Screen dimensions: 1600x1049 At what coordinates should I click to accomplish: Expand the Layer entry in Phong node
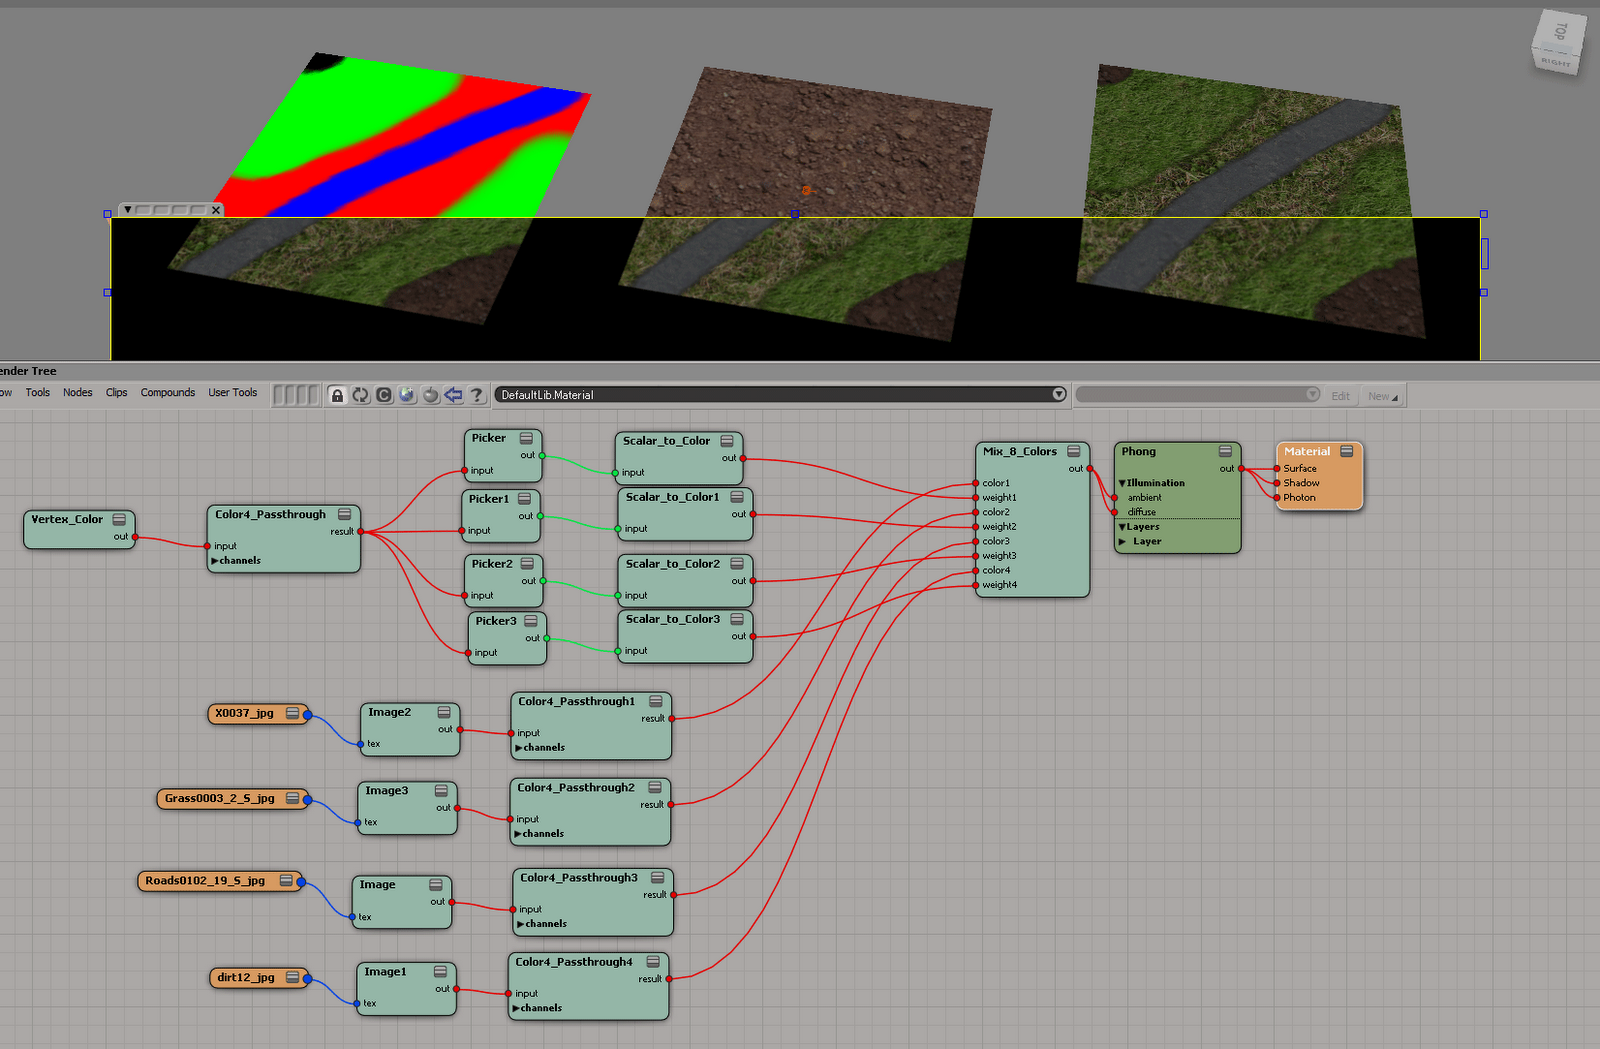(x=1122, y=541)
